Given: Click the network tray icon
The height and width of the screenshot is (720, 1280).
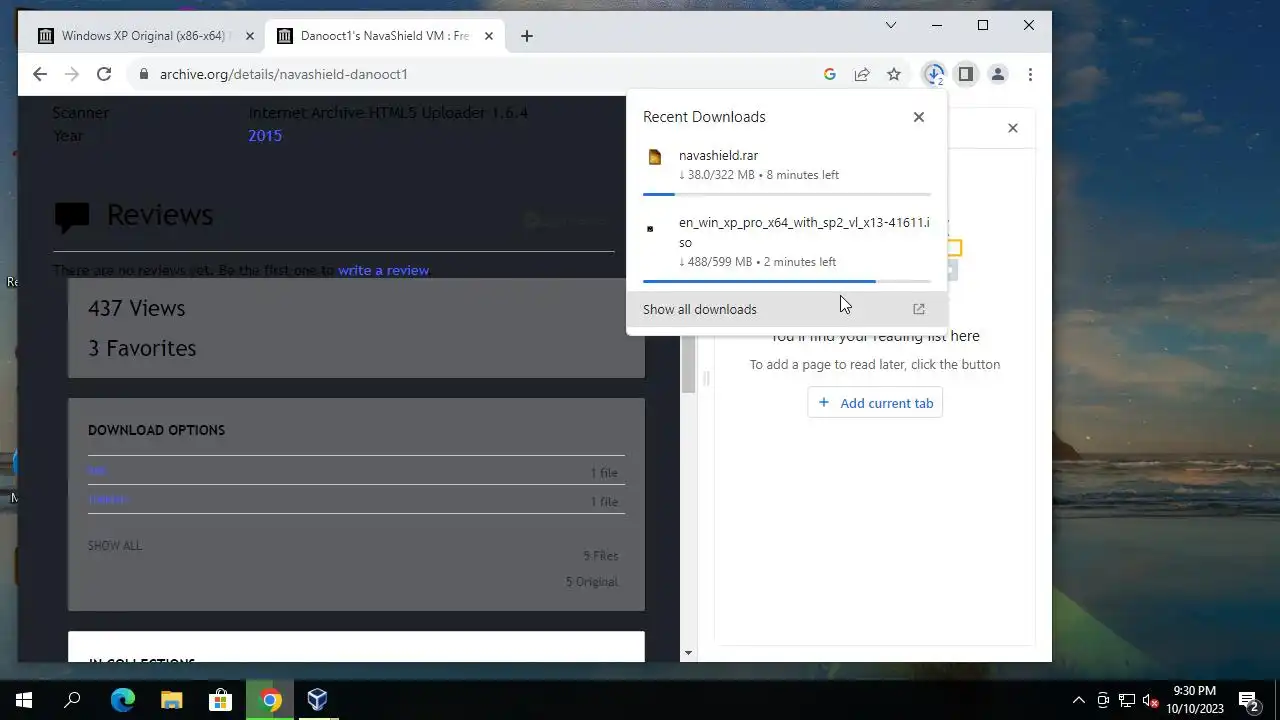Looking at the screenshot, I should coord(1126,700).
